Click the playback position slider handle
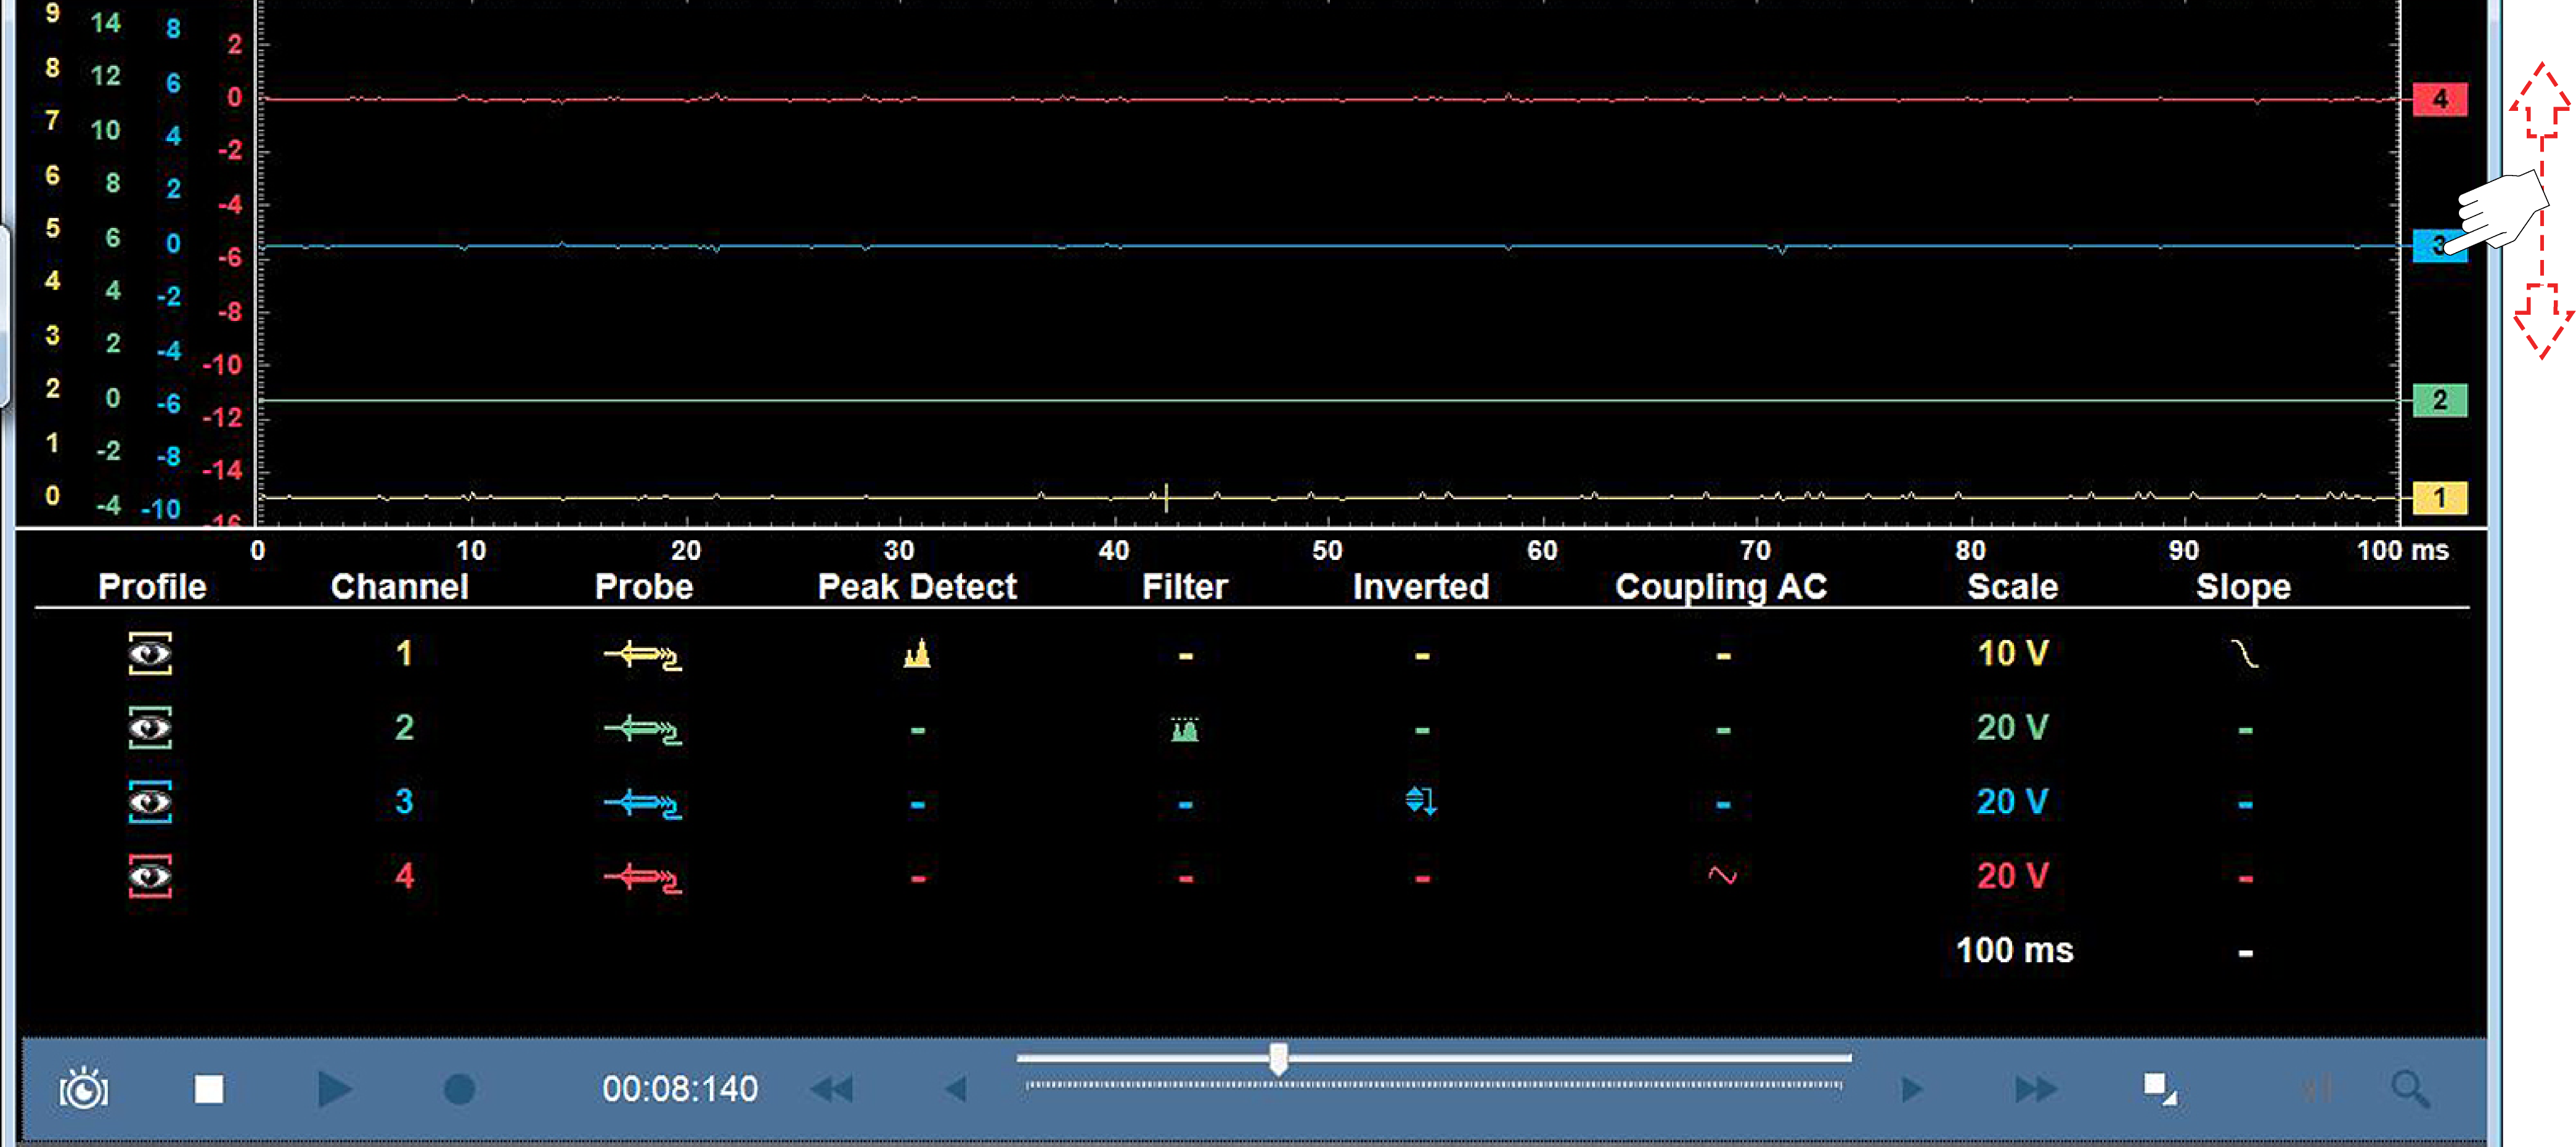 [1278, 1058]
